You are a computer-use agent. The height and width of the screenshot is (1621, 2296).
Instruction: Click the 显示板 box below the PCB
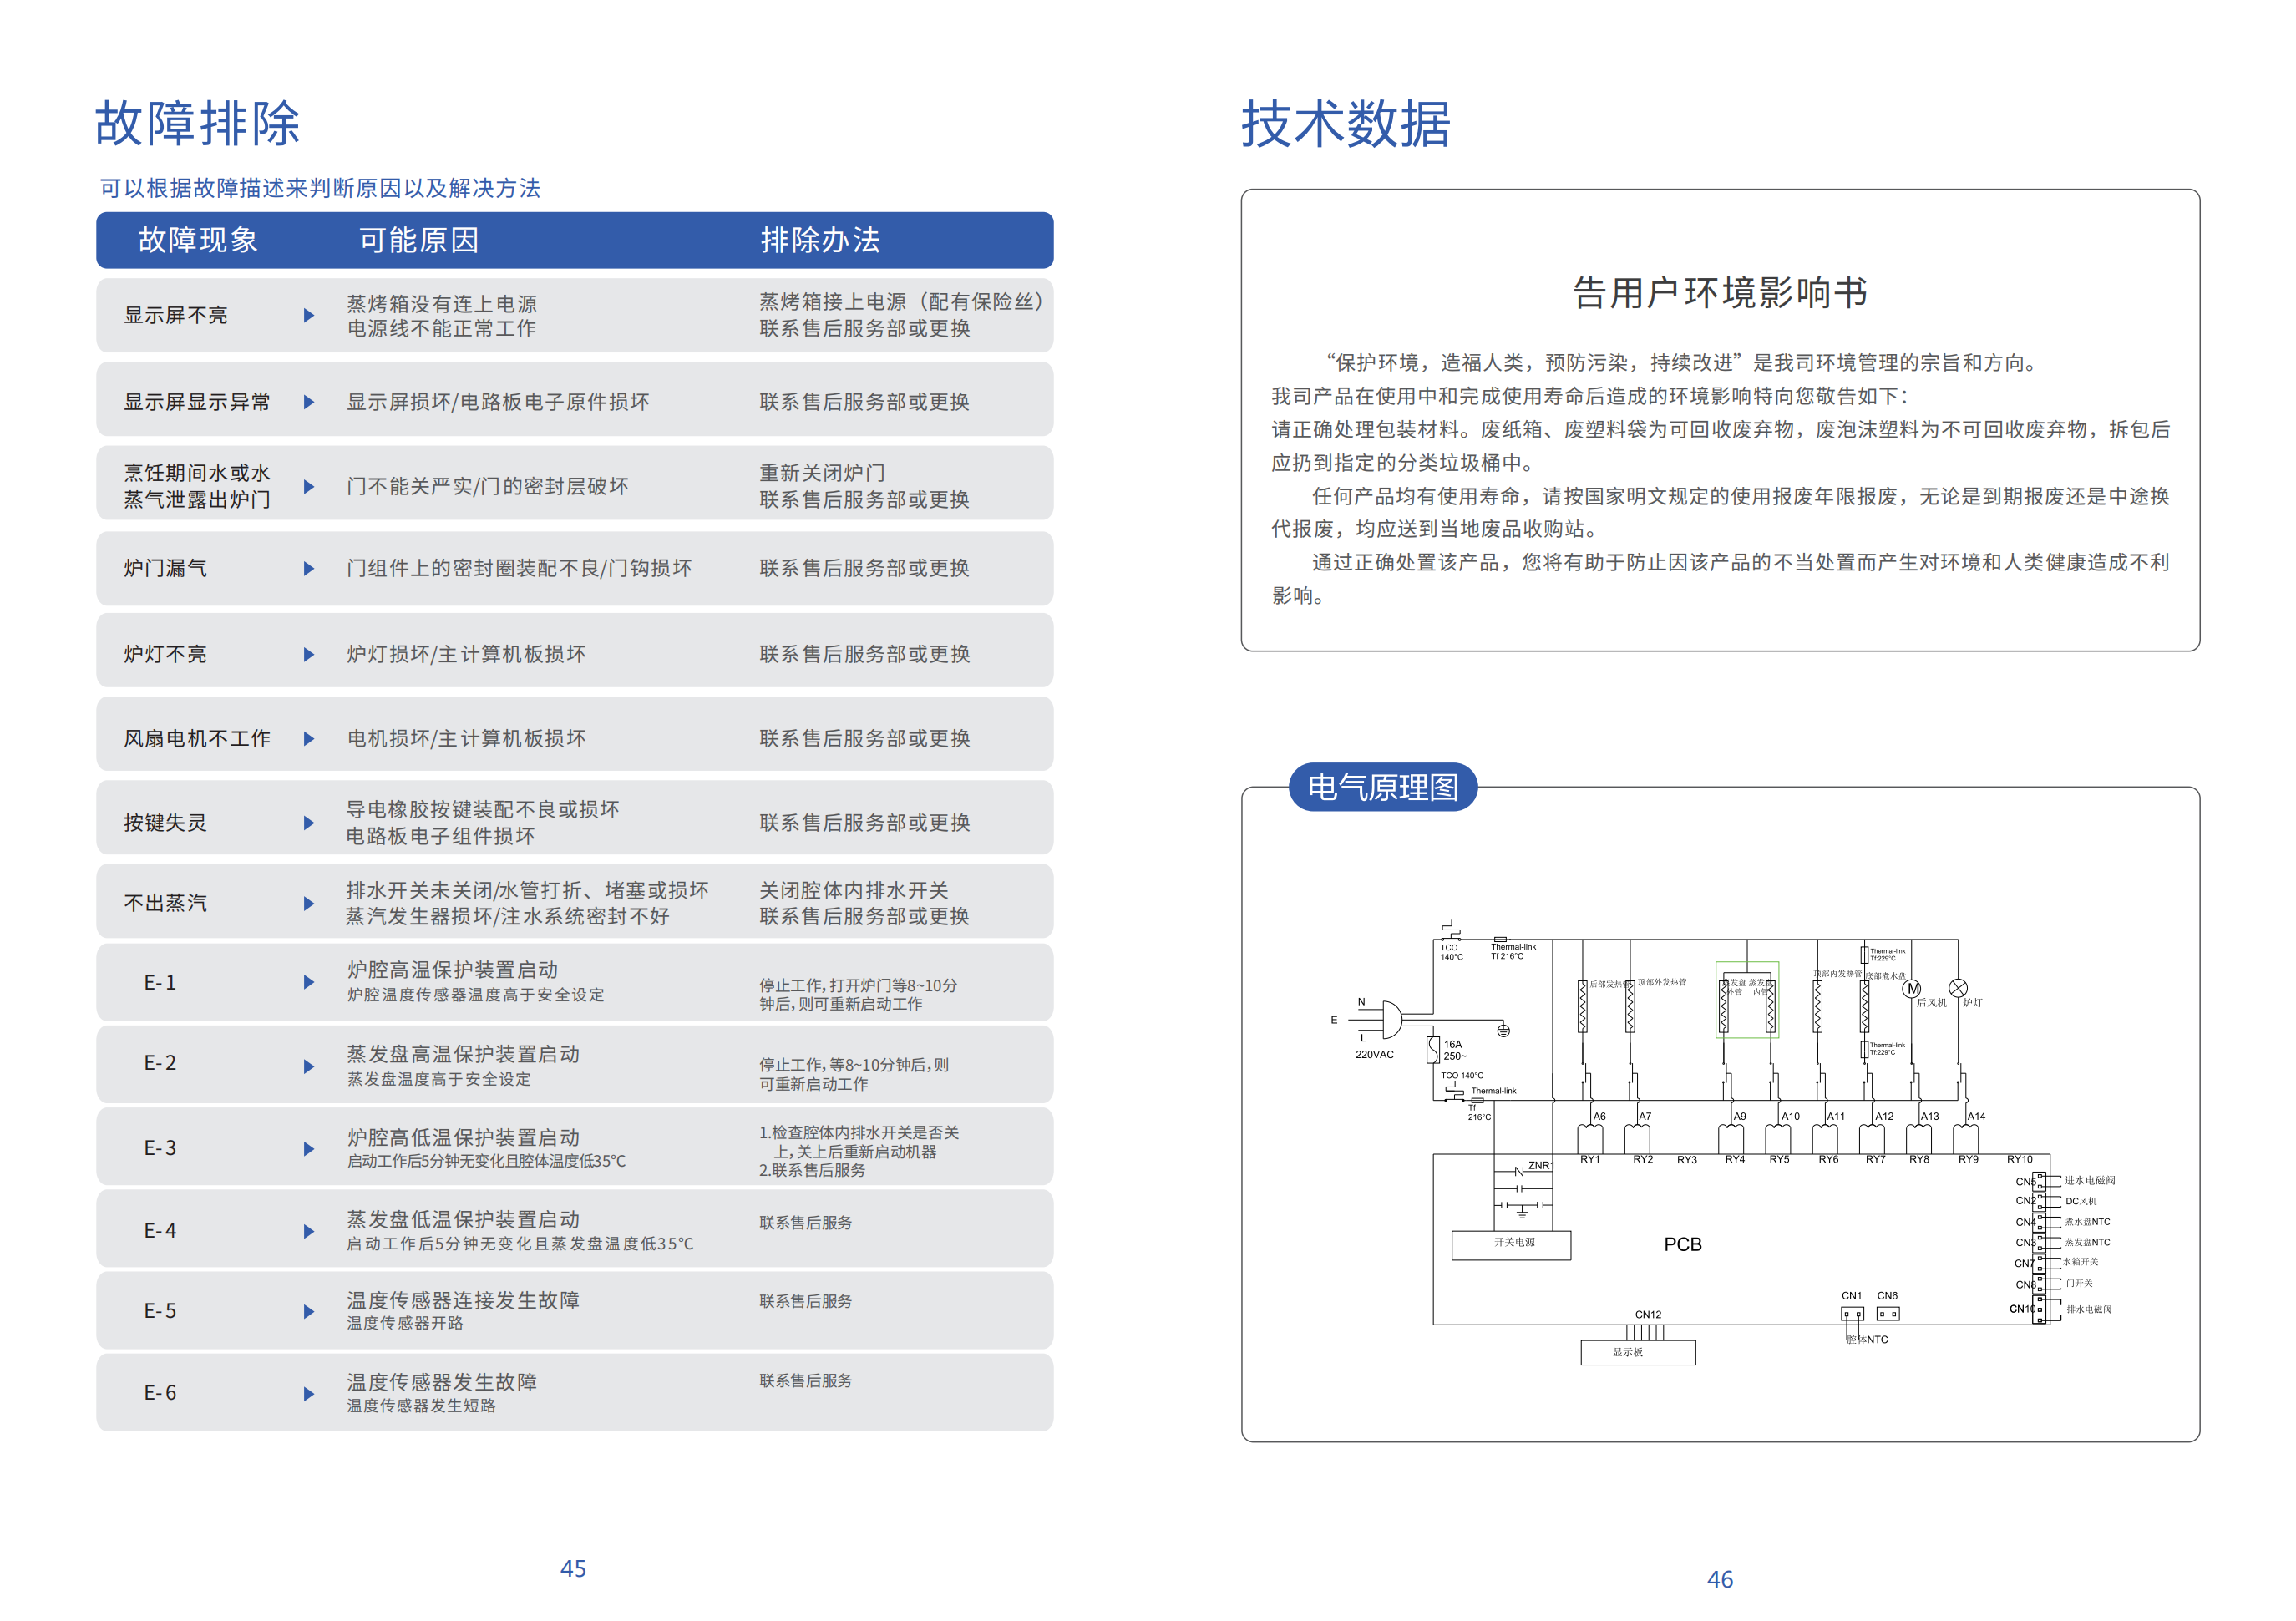[1637, 1352]
